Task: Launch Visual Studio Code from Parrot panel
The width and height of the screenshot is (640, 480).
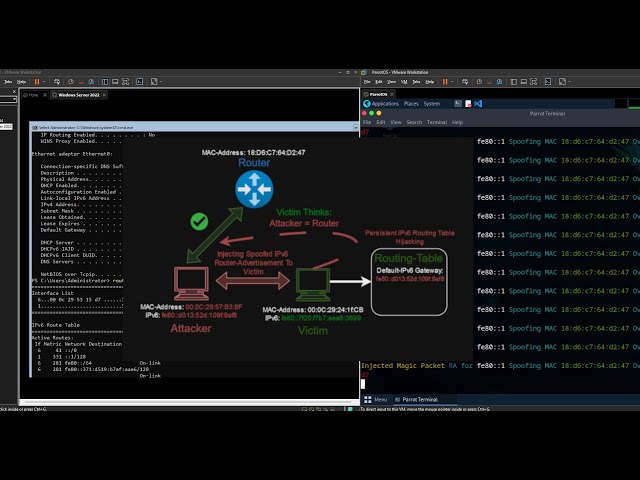Action: [478, 104]
